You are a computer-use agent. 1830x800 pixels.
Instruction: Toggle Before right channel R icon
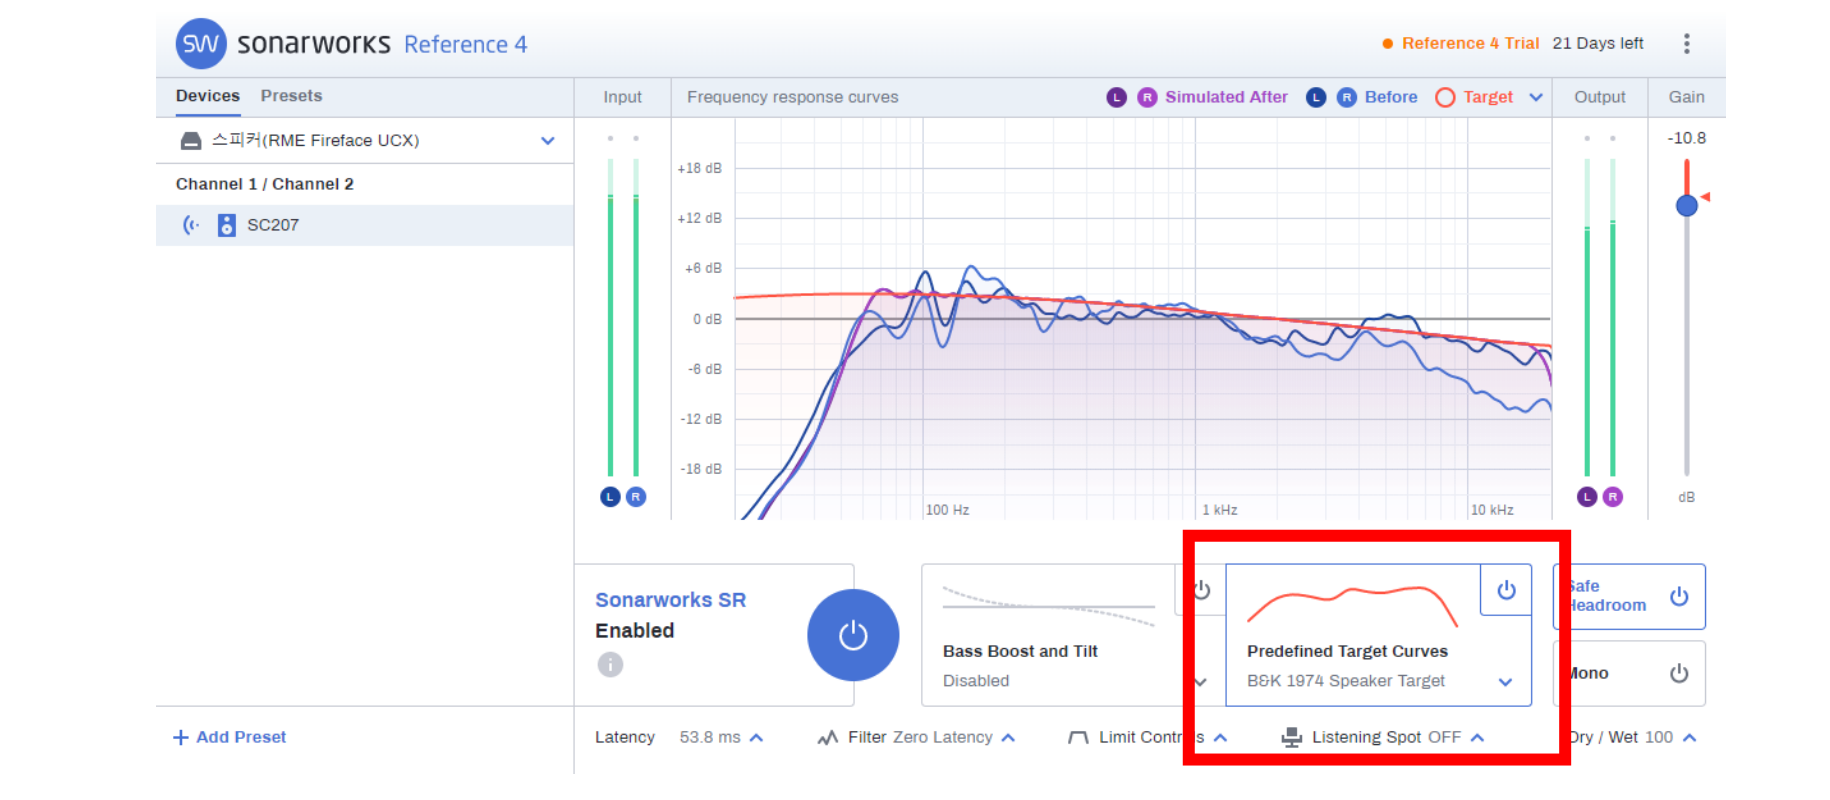[1347, 97]
